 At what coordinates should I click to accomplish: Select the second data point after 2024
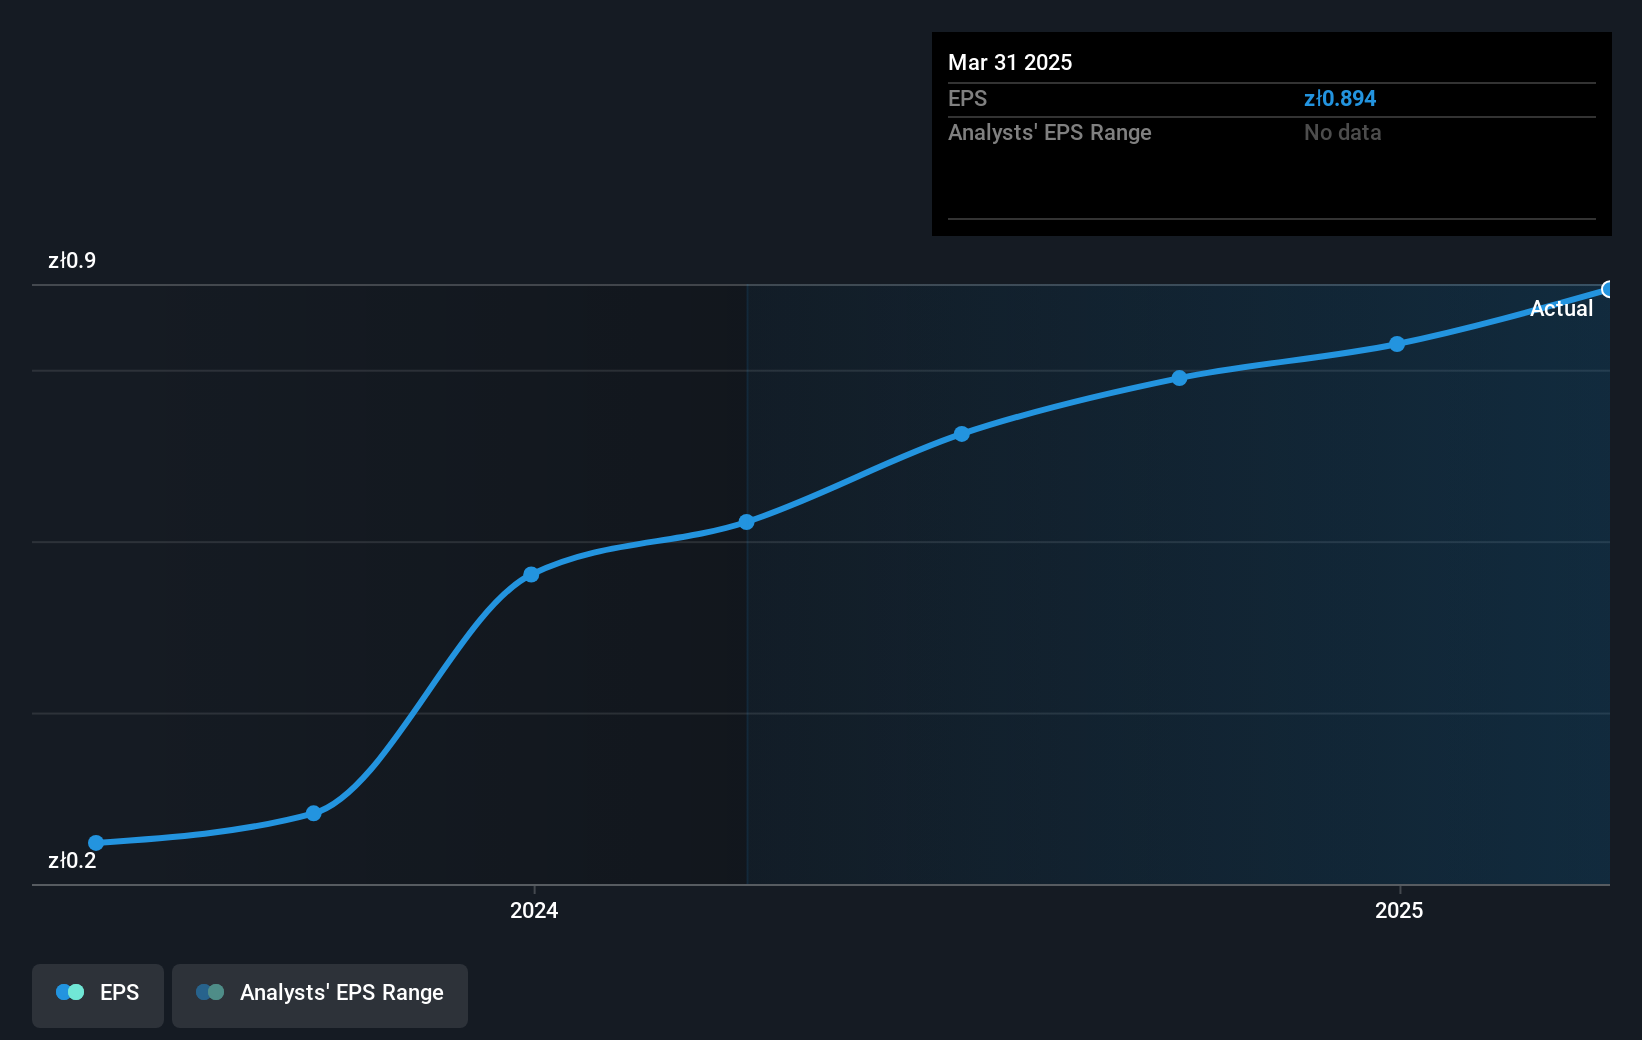pos(961,434)
